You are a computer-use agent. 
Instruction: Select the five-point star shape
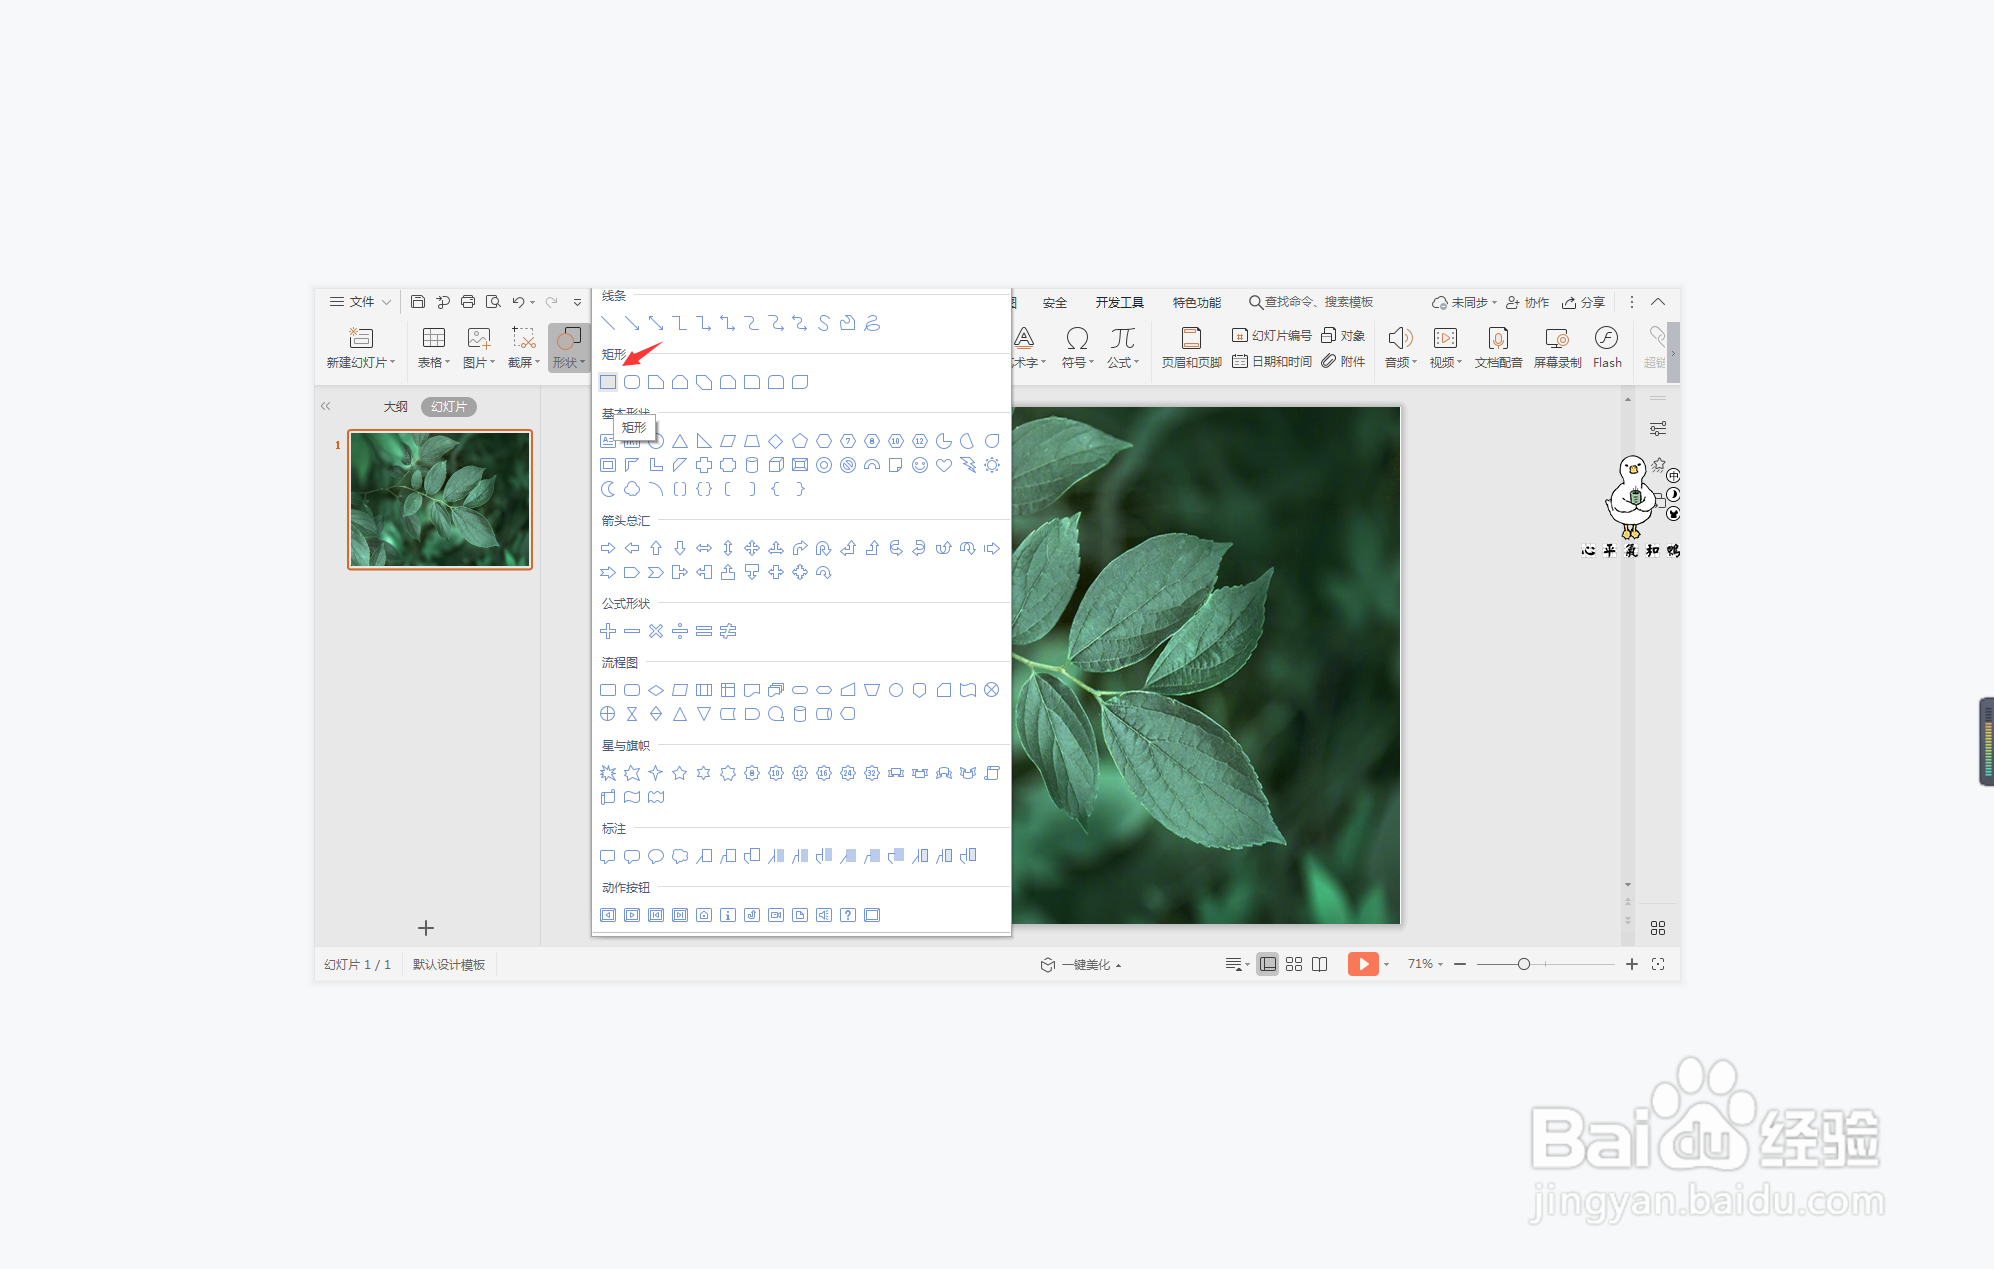[x=680, y=773]
